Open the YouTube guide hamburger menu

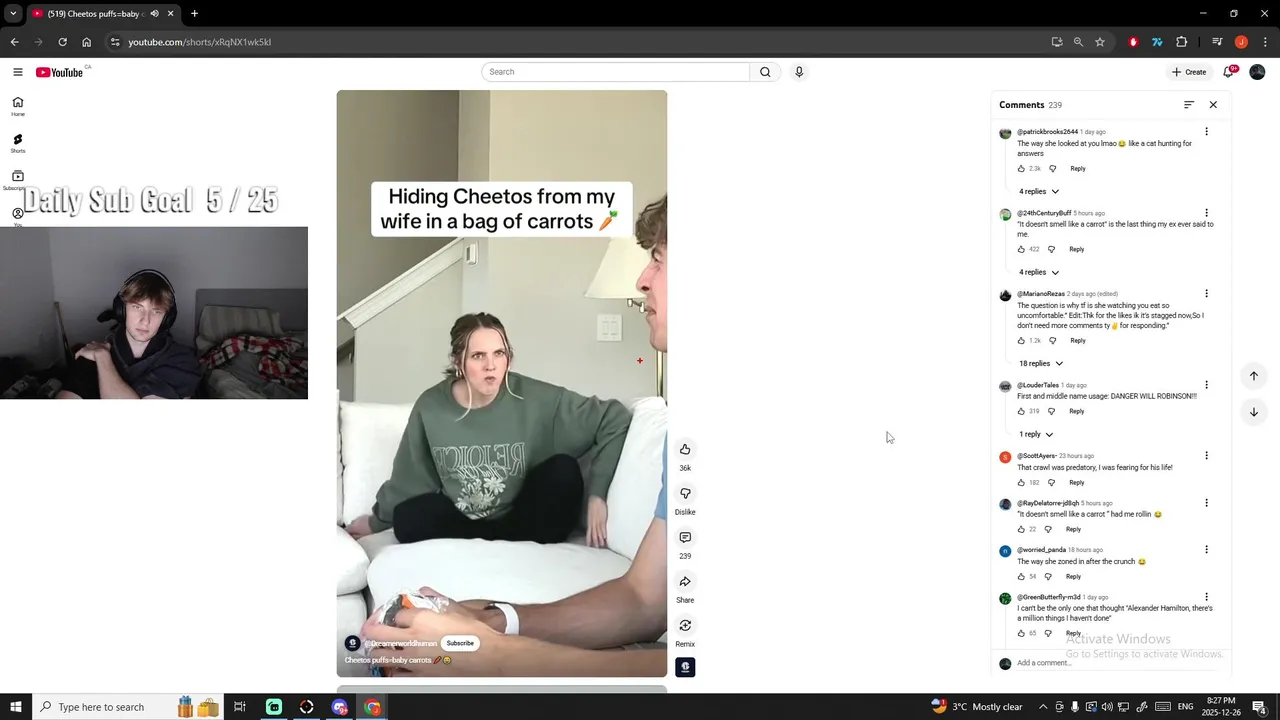(x=17, y=72)
